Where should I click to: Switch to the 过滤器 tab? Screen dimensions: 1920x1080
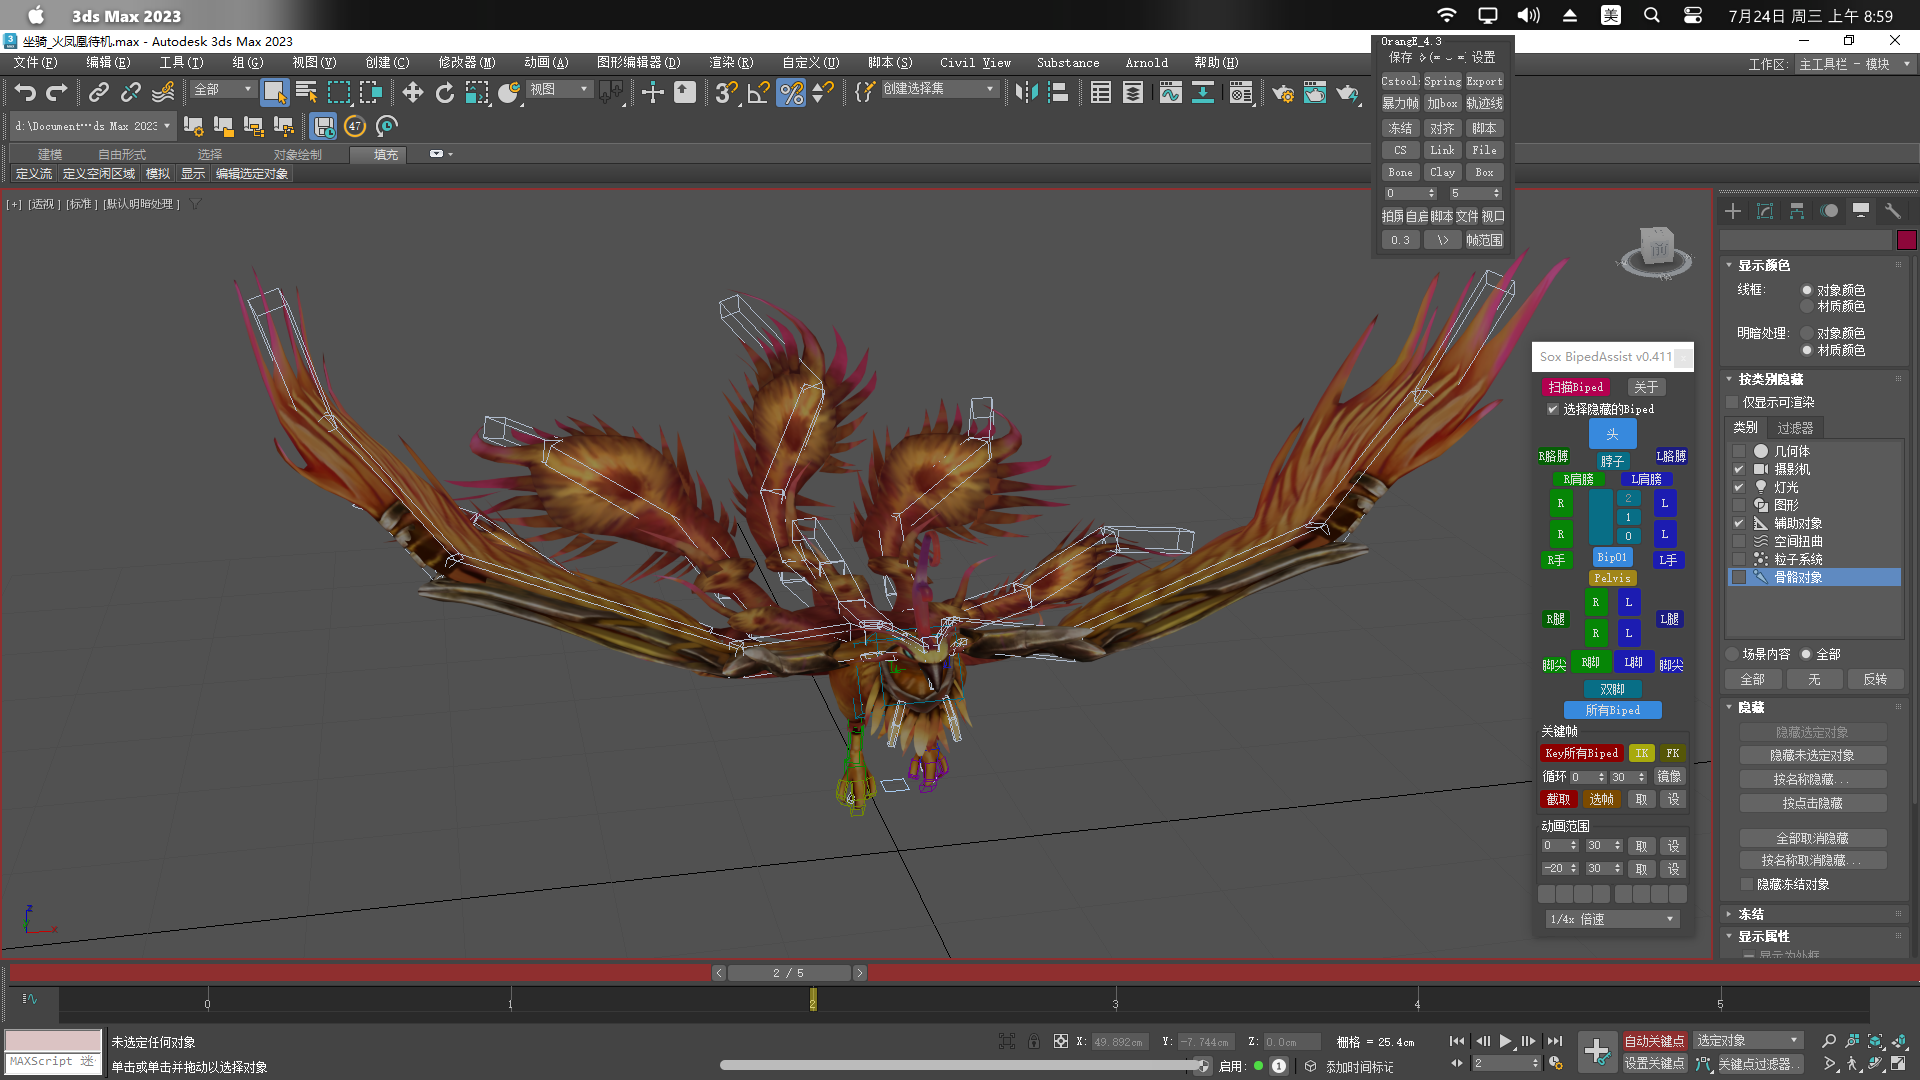coord(1795,427)
